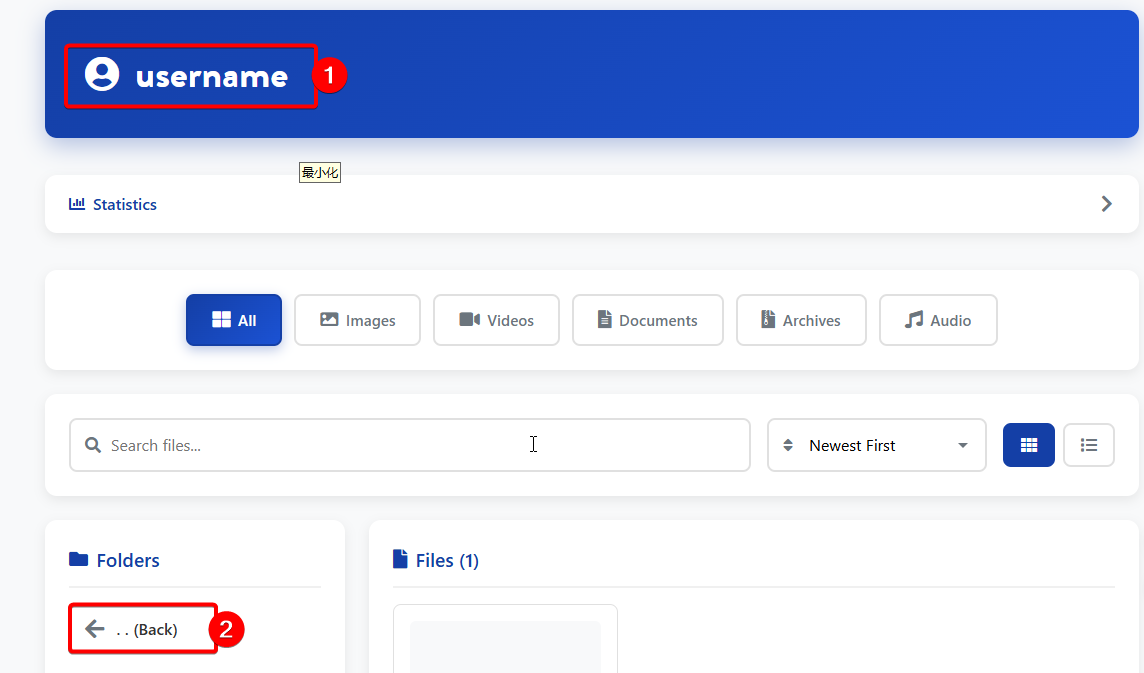This screenshot has height=673, width=1144.
Task: Click the Folders heading folder icon
Action: point(78,559)
